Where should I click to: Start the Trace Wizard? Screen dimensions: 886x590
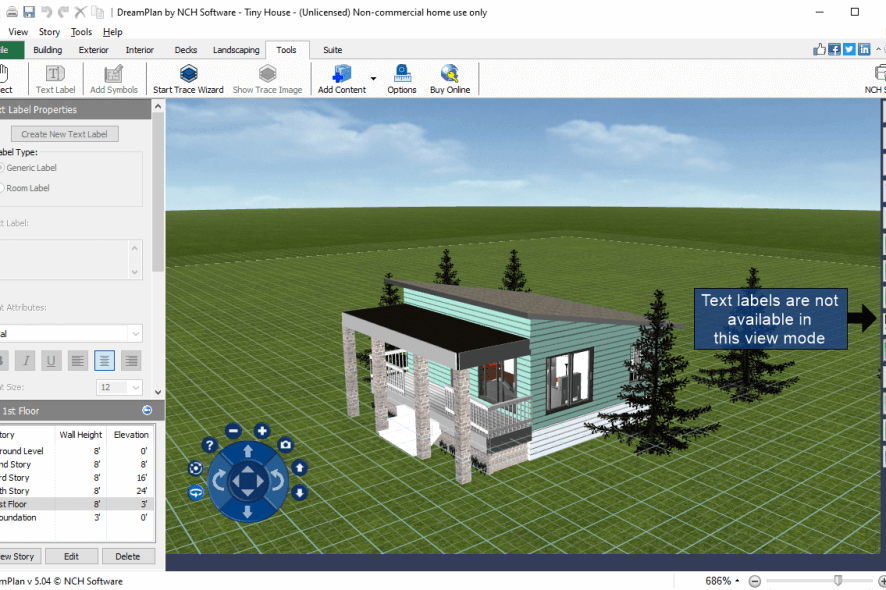188,79
